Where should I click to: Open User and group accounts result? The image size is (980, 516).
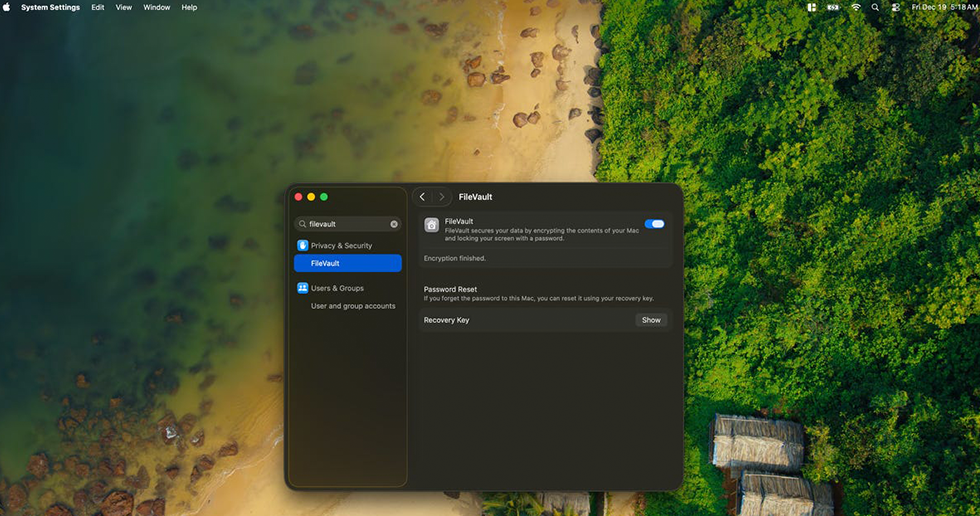[353, 306]
